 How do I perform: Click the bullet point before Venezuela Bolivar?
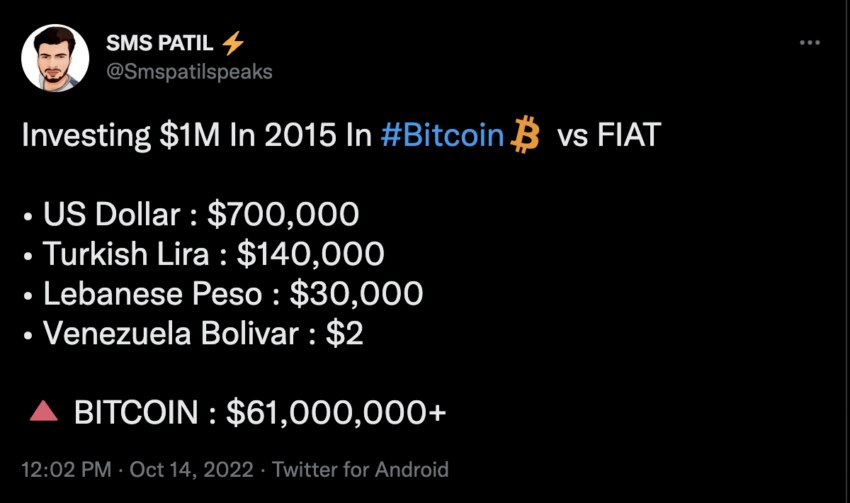coord(29,334)
